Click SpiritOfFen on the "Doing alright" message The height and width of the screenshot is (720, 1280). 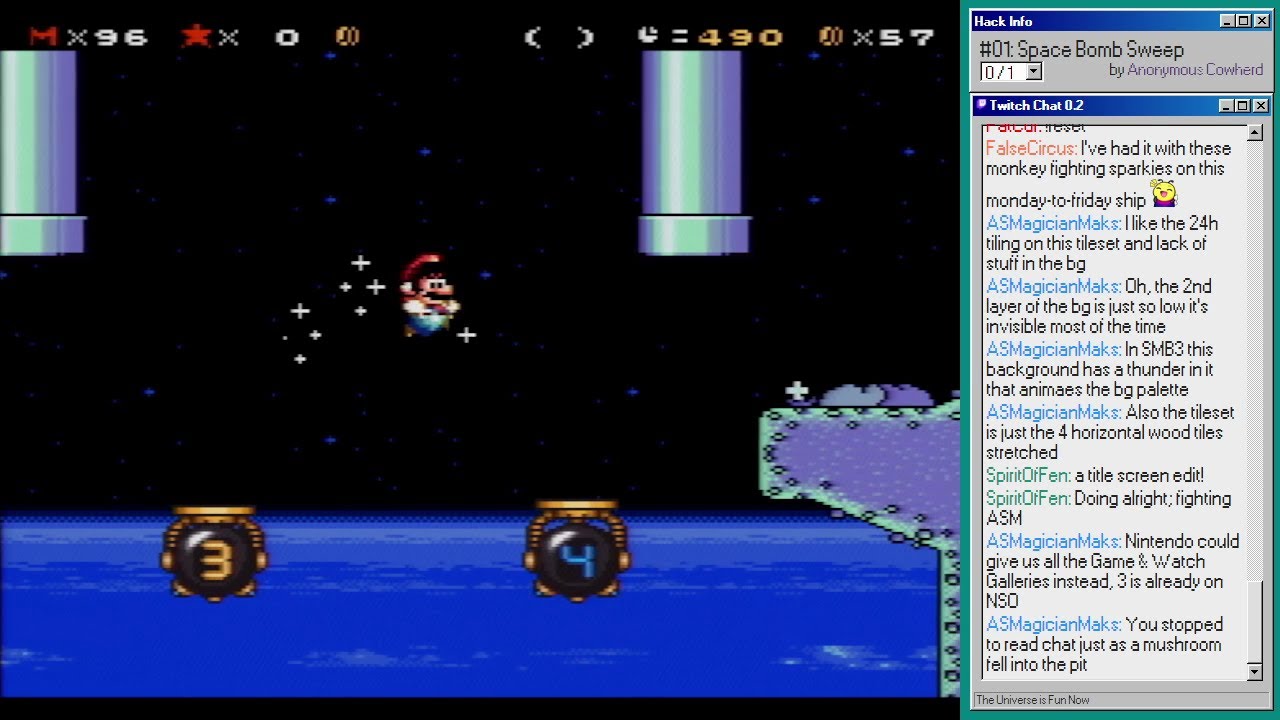click(1028, 498)
